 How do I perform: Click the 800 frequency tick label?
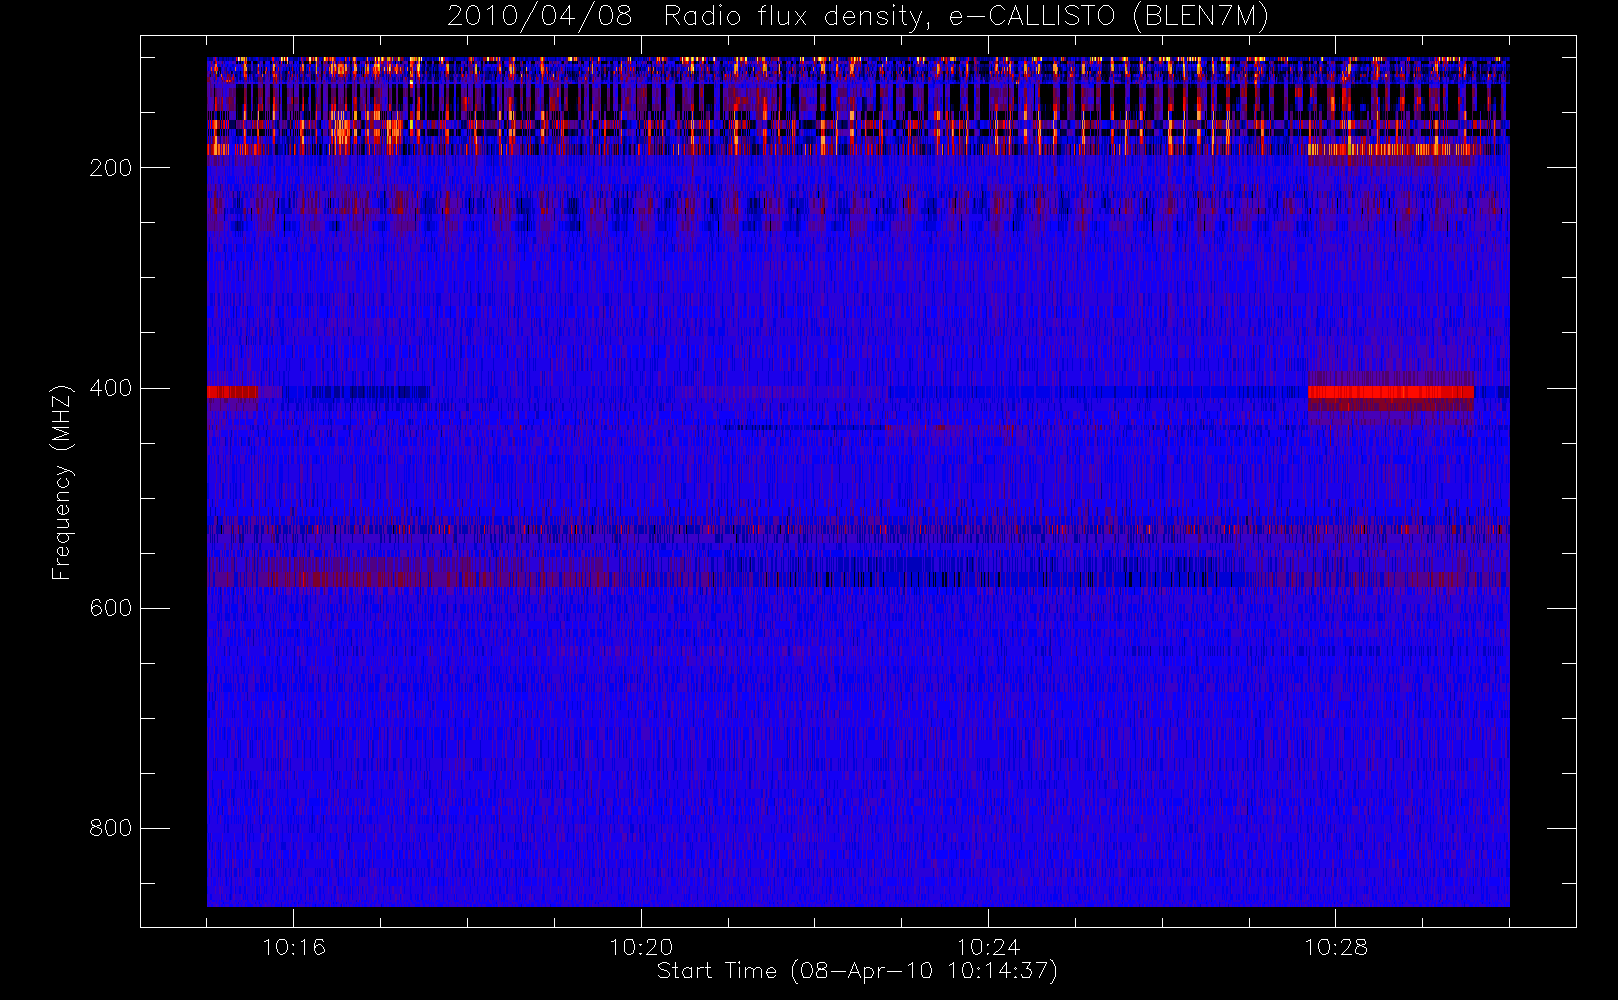click(x=110, y=828)
